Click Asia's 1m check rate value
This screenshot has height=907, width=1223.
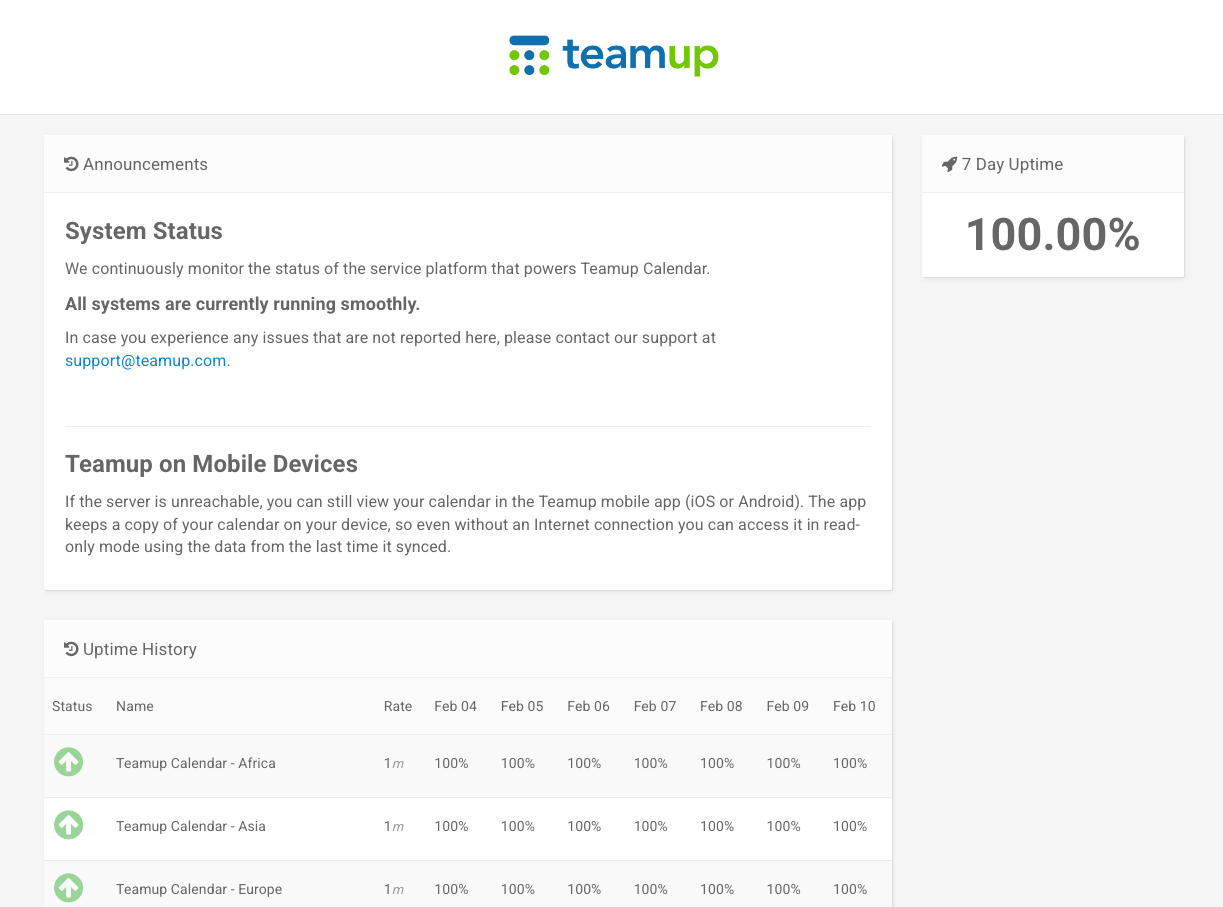[x=393, y=826]
